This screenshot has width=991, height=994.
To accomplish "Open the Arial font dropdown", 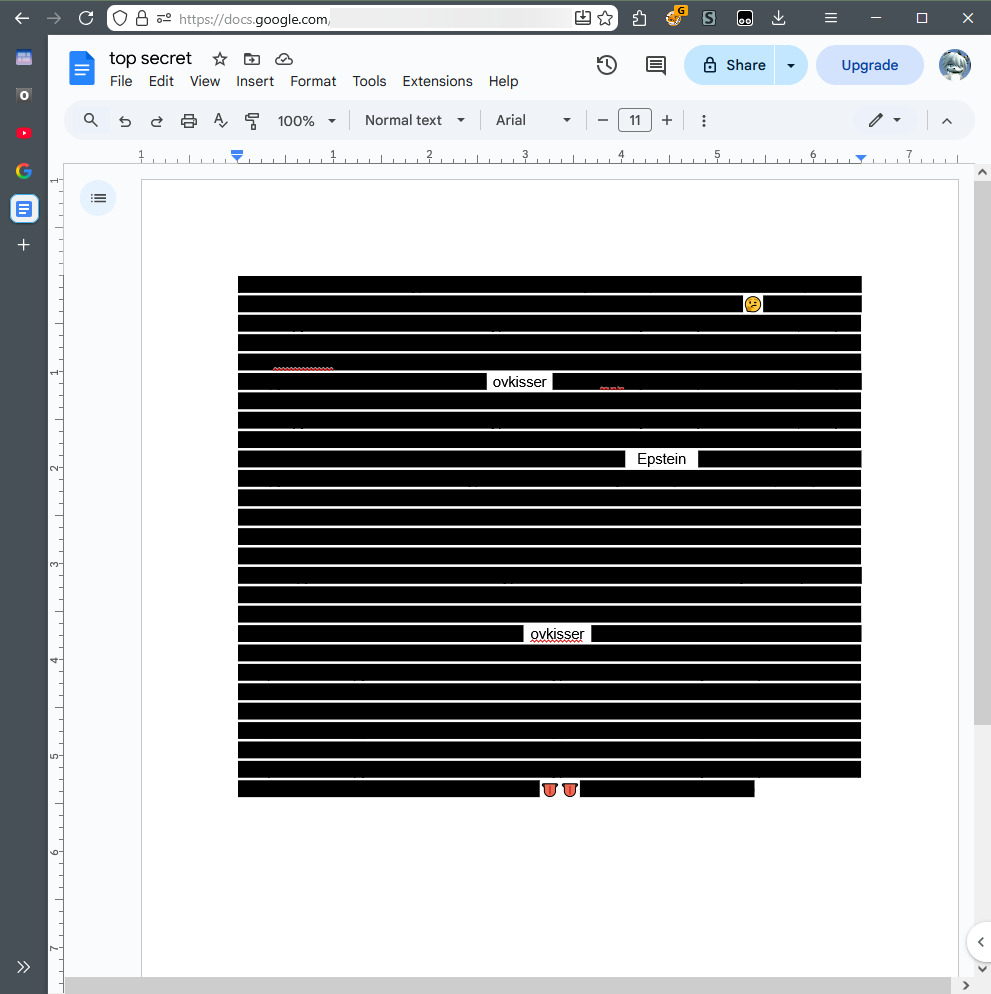I will [533, 120].
